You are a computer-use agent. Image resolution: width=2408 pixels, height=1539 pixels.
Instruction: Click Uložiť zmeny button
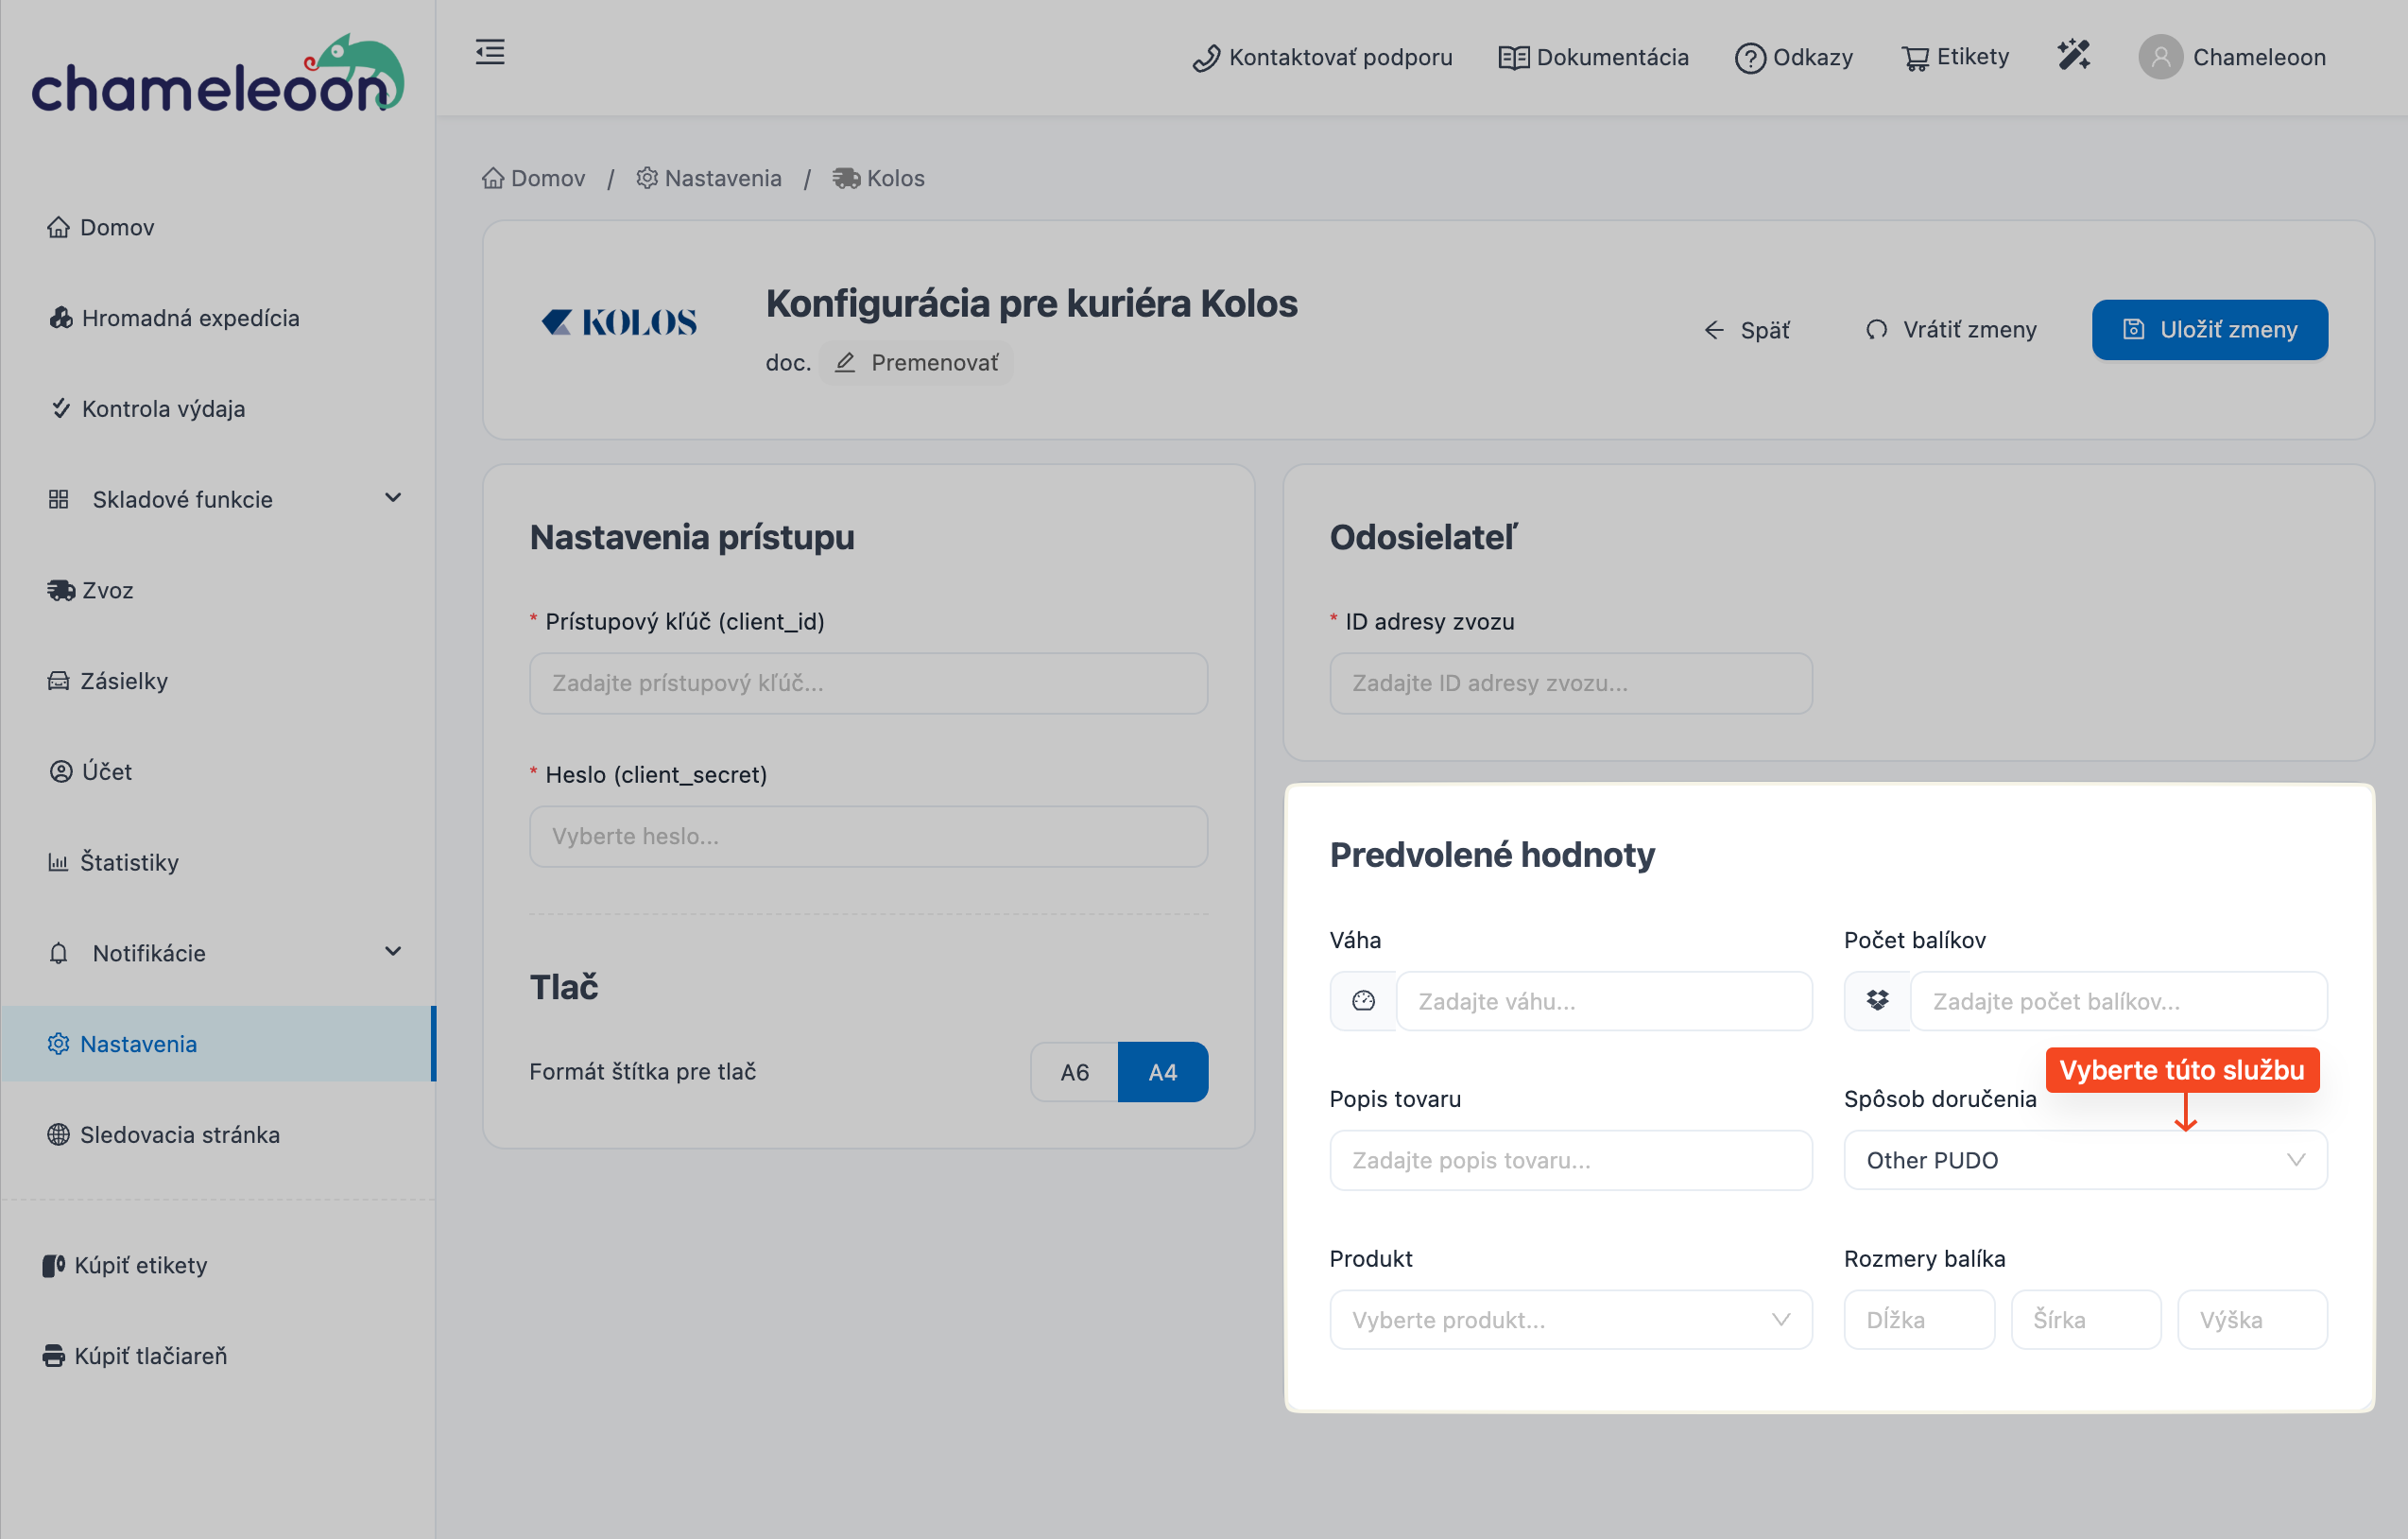(2209, 330)
